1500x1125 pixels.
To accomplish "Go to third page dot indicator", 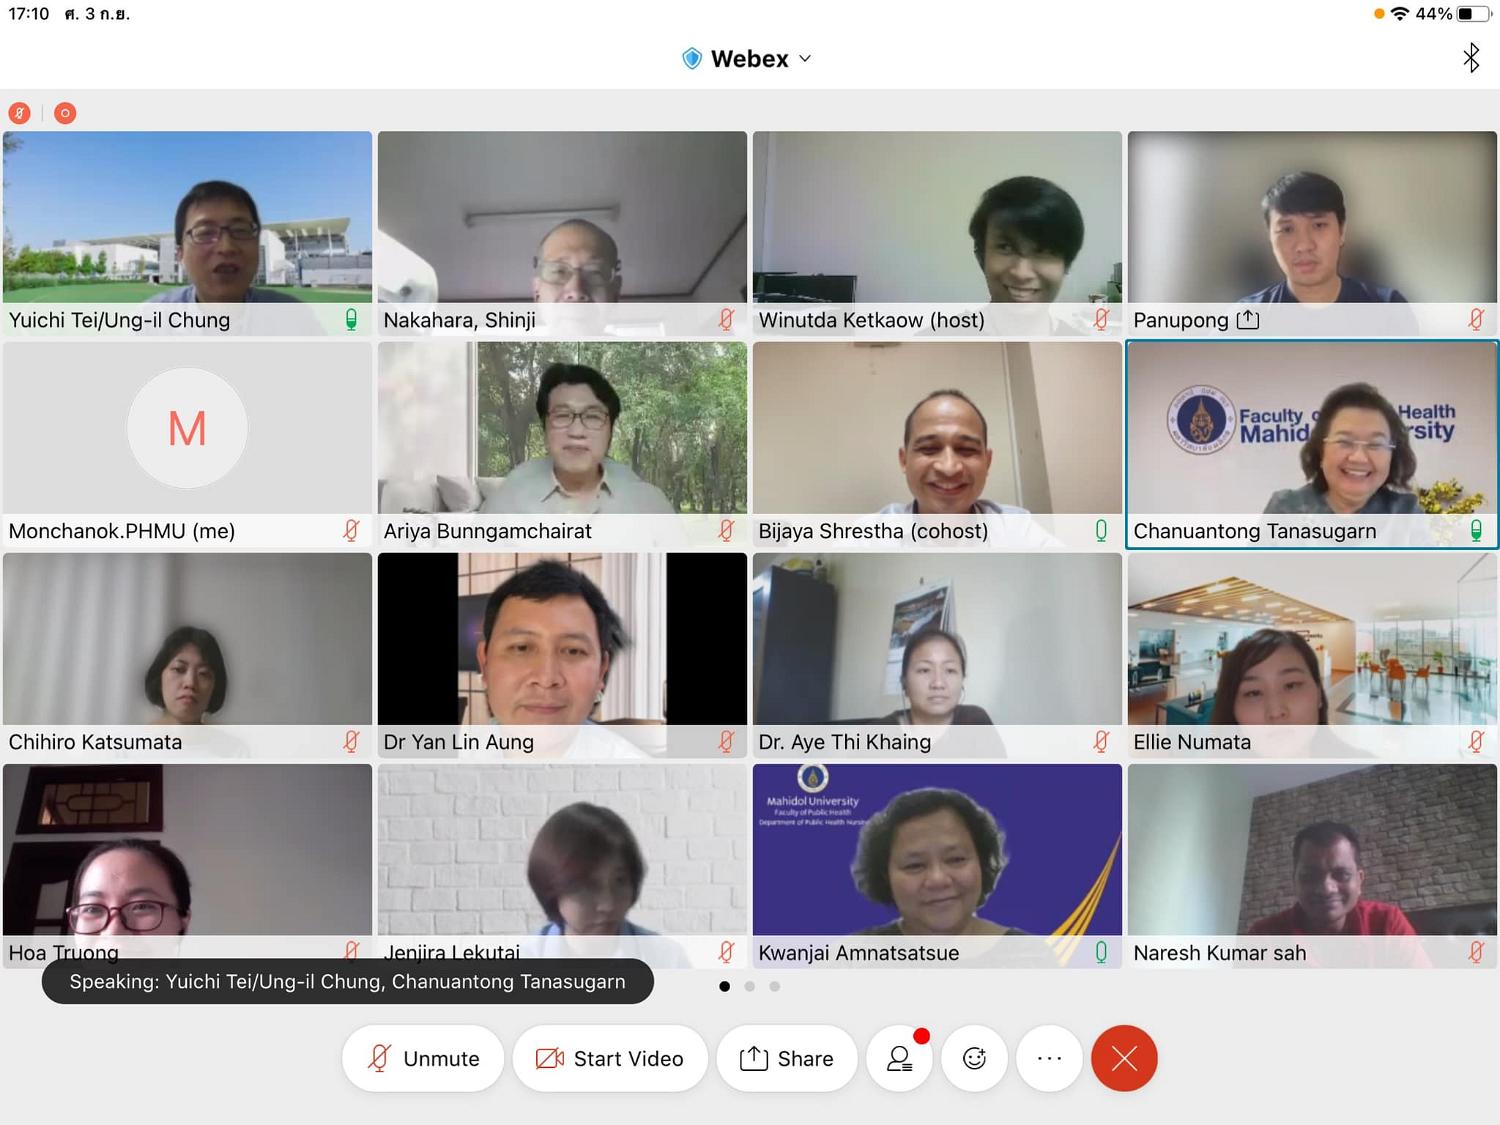I will coord(775,986).
